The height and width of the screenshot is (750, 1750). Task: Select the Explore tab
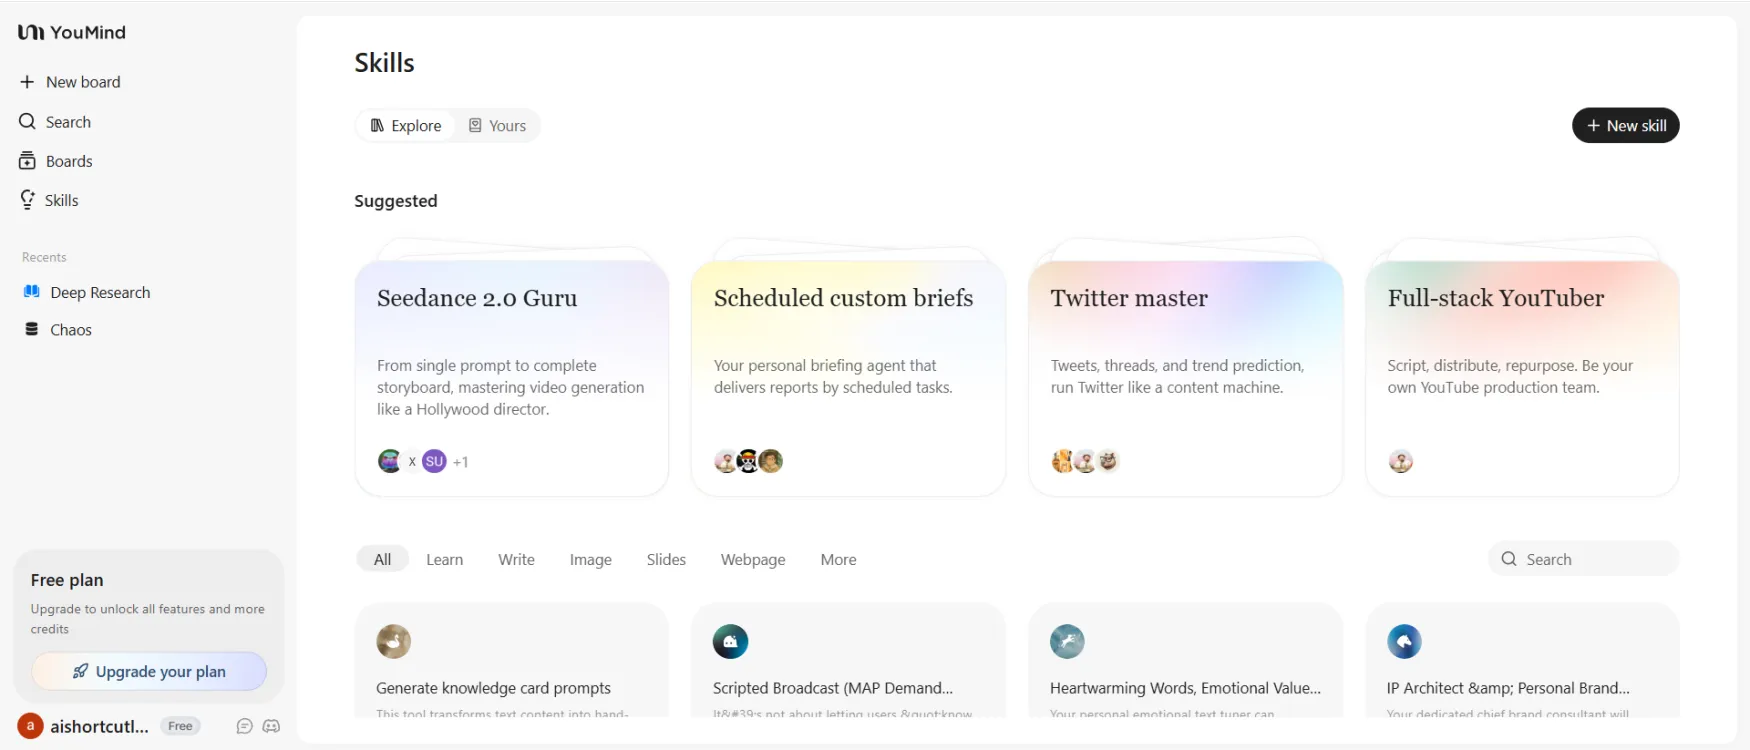tap(406, 126)
